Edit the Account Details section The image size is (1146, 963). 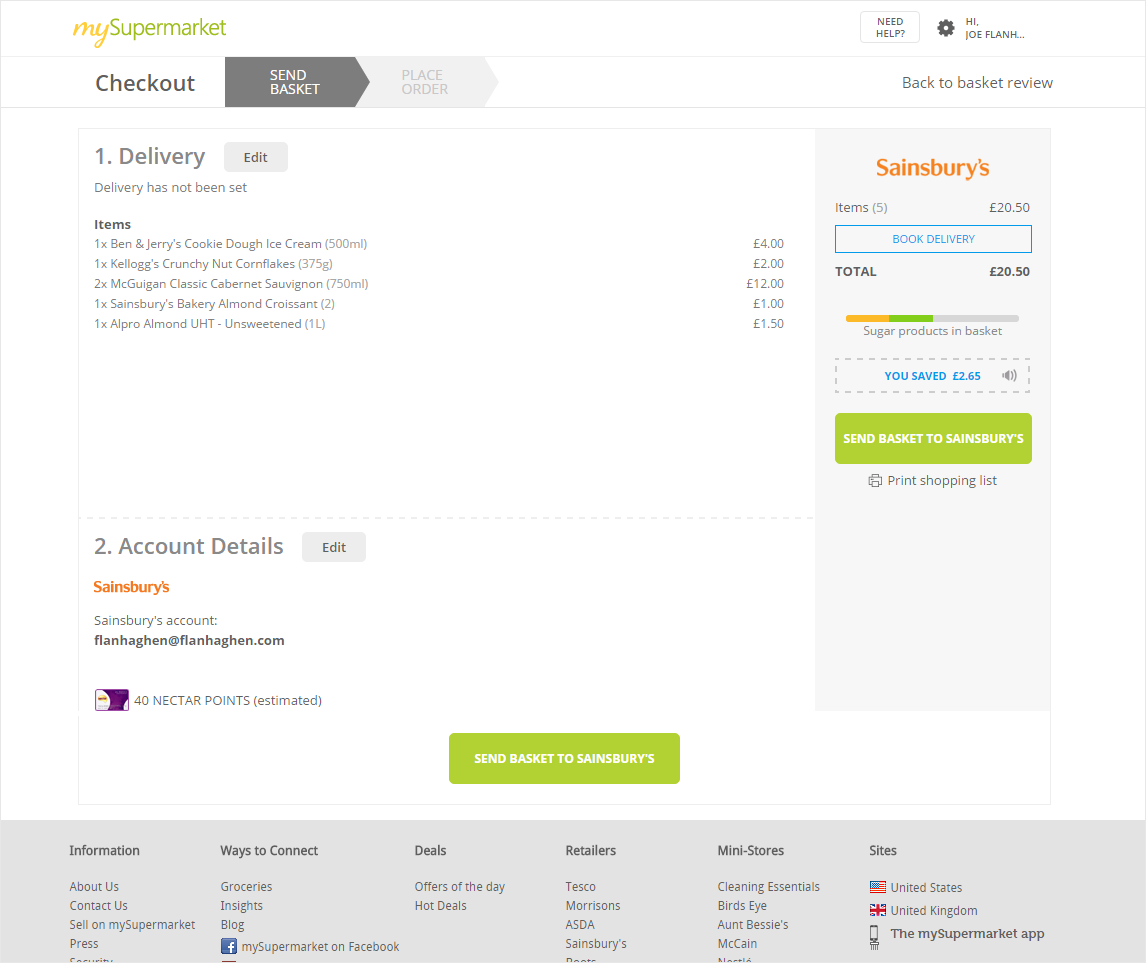pos(334,547)
